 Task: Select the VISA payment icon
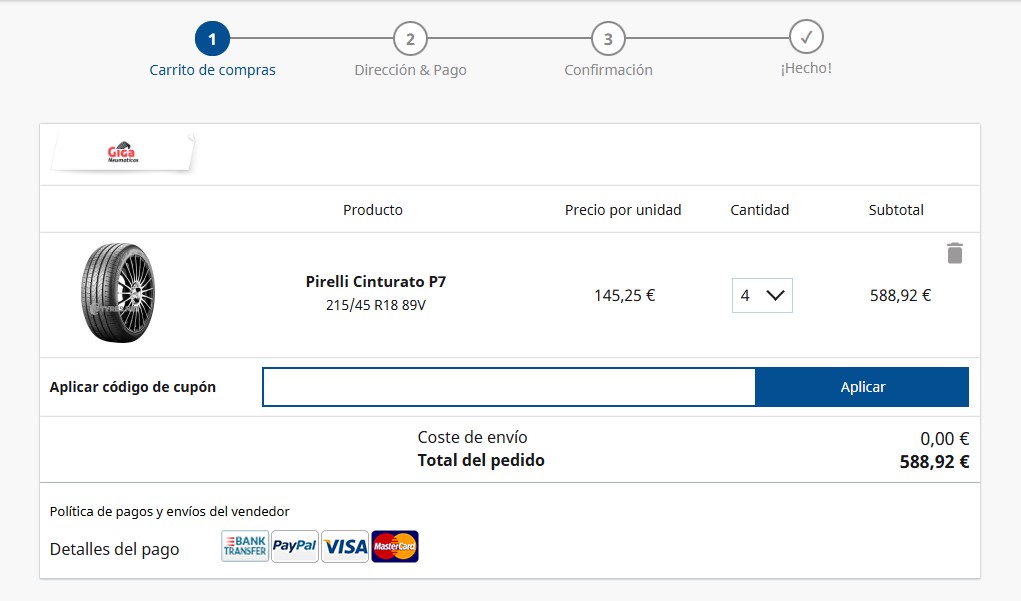coord(344,546)
